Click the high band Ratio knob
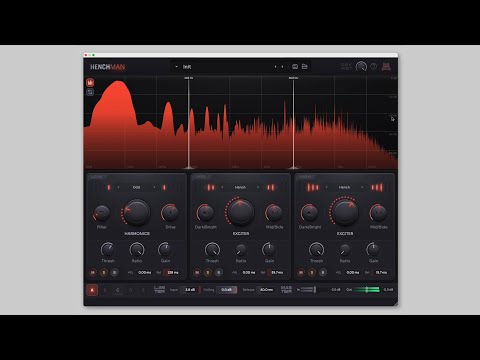Viewport: 480px width, 360px height. [x=345, y=249]
